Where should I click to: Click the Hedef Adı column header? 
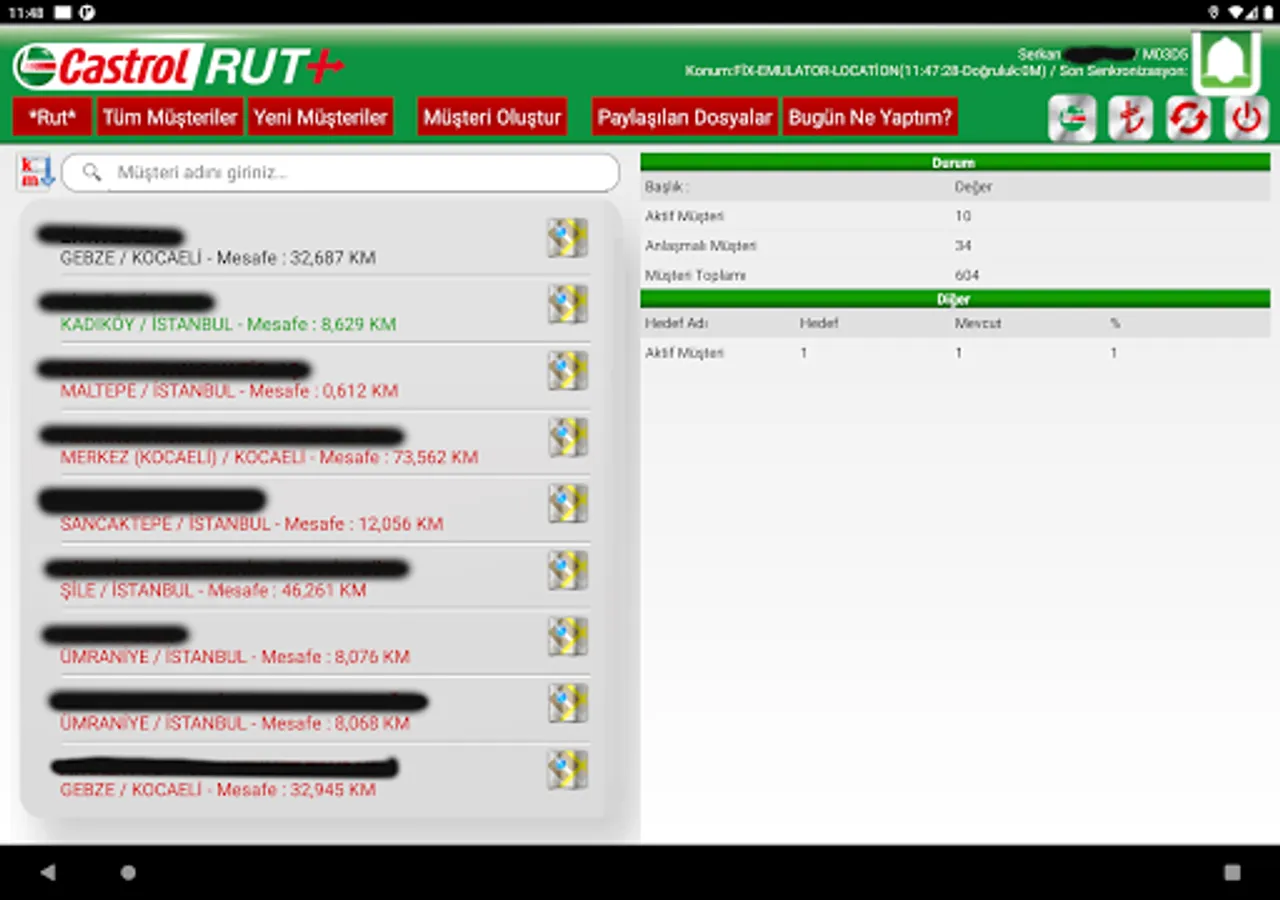coord(677,323)
